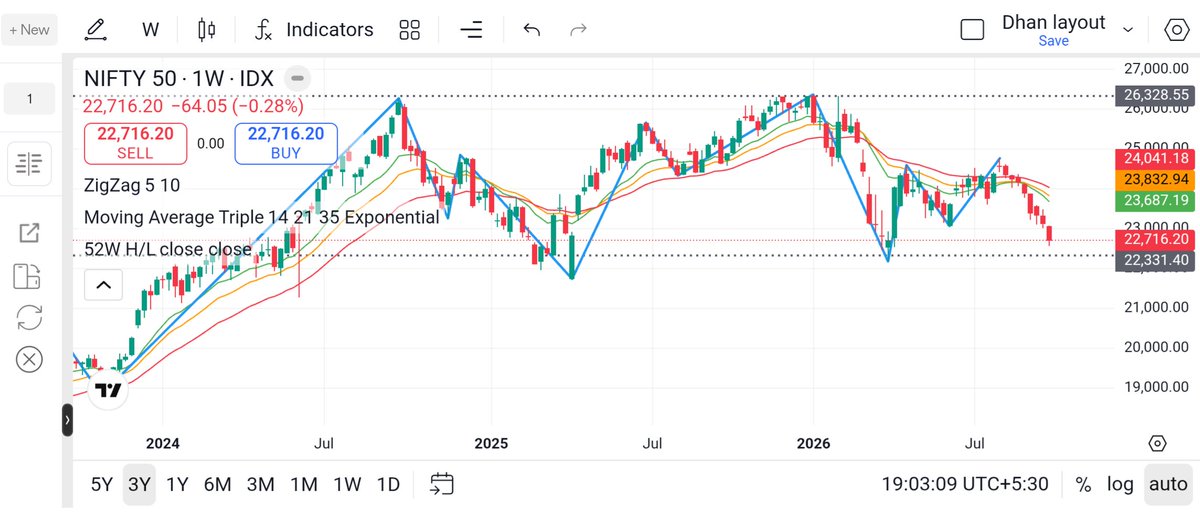Click the 22,331.40 price label
The image size is (1200, 515).
[x=1156, y=260]
